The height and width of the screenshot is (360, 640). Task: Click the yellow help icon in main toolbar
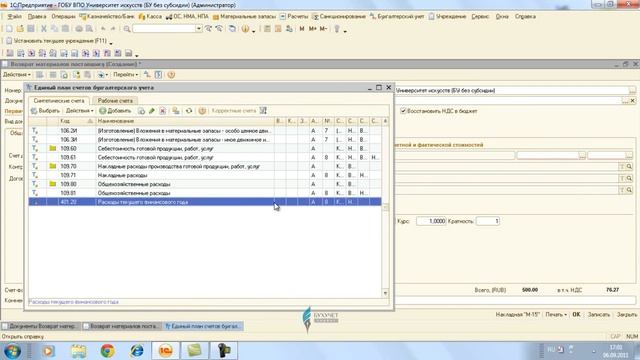tap(245, 29)
